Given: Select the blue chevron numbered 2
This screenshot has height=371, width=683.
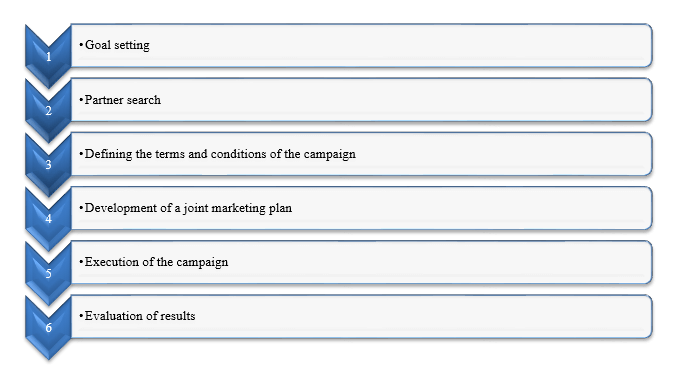Looking at the screenshot, I should [48, 111].
